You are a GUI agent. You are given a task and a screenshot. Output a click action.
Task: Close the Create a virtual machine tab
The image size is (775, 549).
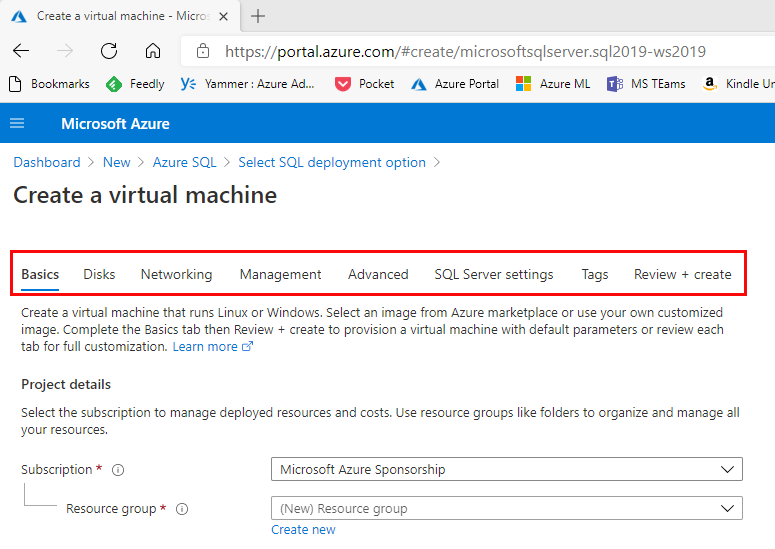coord(223,16)
